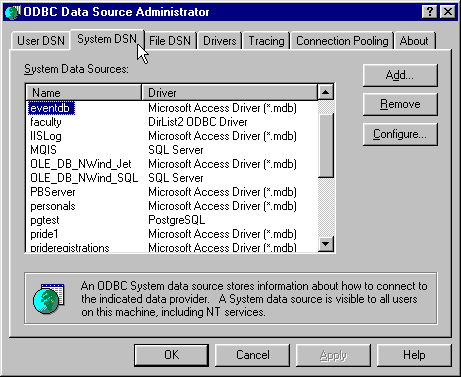Click the data source list scrollbar thumb
Image resolution: width=461 pixels, height=377 pixels.
point(326,145)
